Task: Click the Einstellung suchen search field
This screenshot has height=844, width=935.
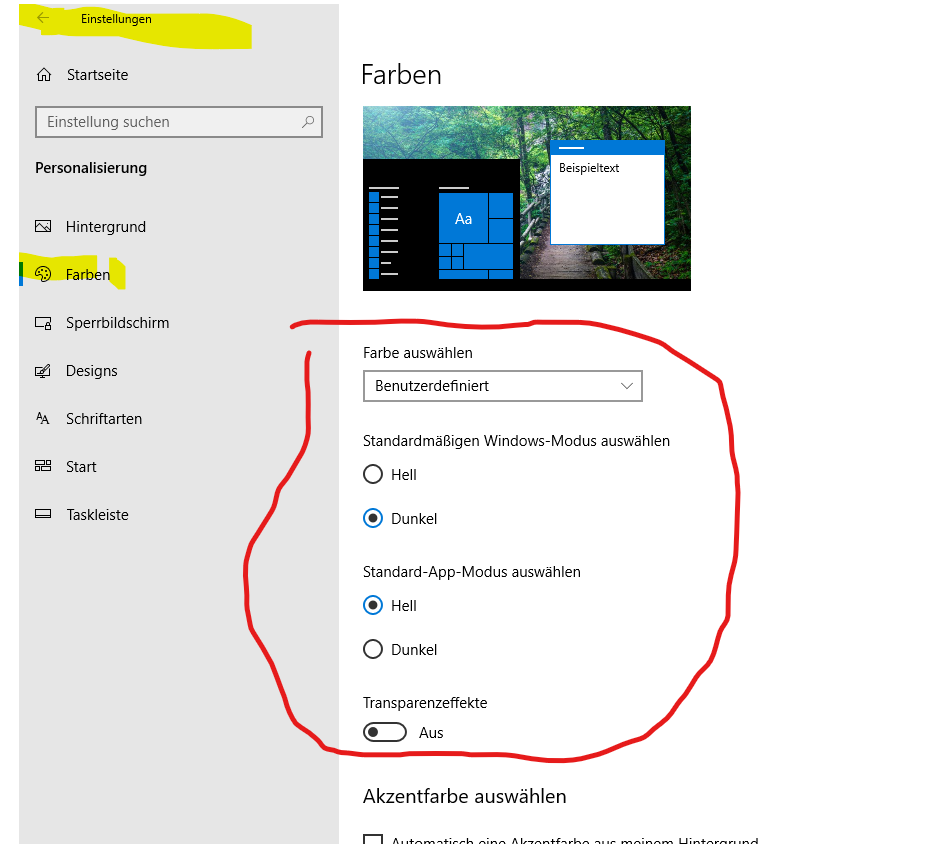Action: click(179, 122)
